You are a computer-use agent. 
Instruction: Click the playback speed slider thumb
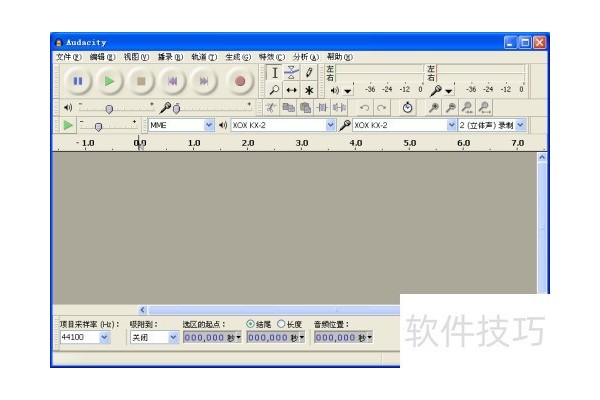98,127
